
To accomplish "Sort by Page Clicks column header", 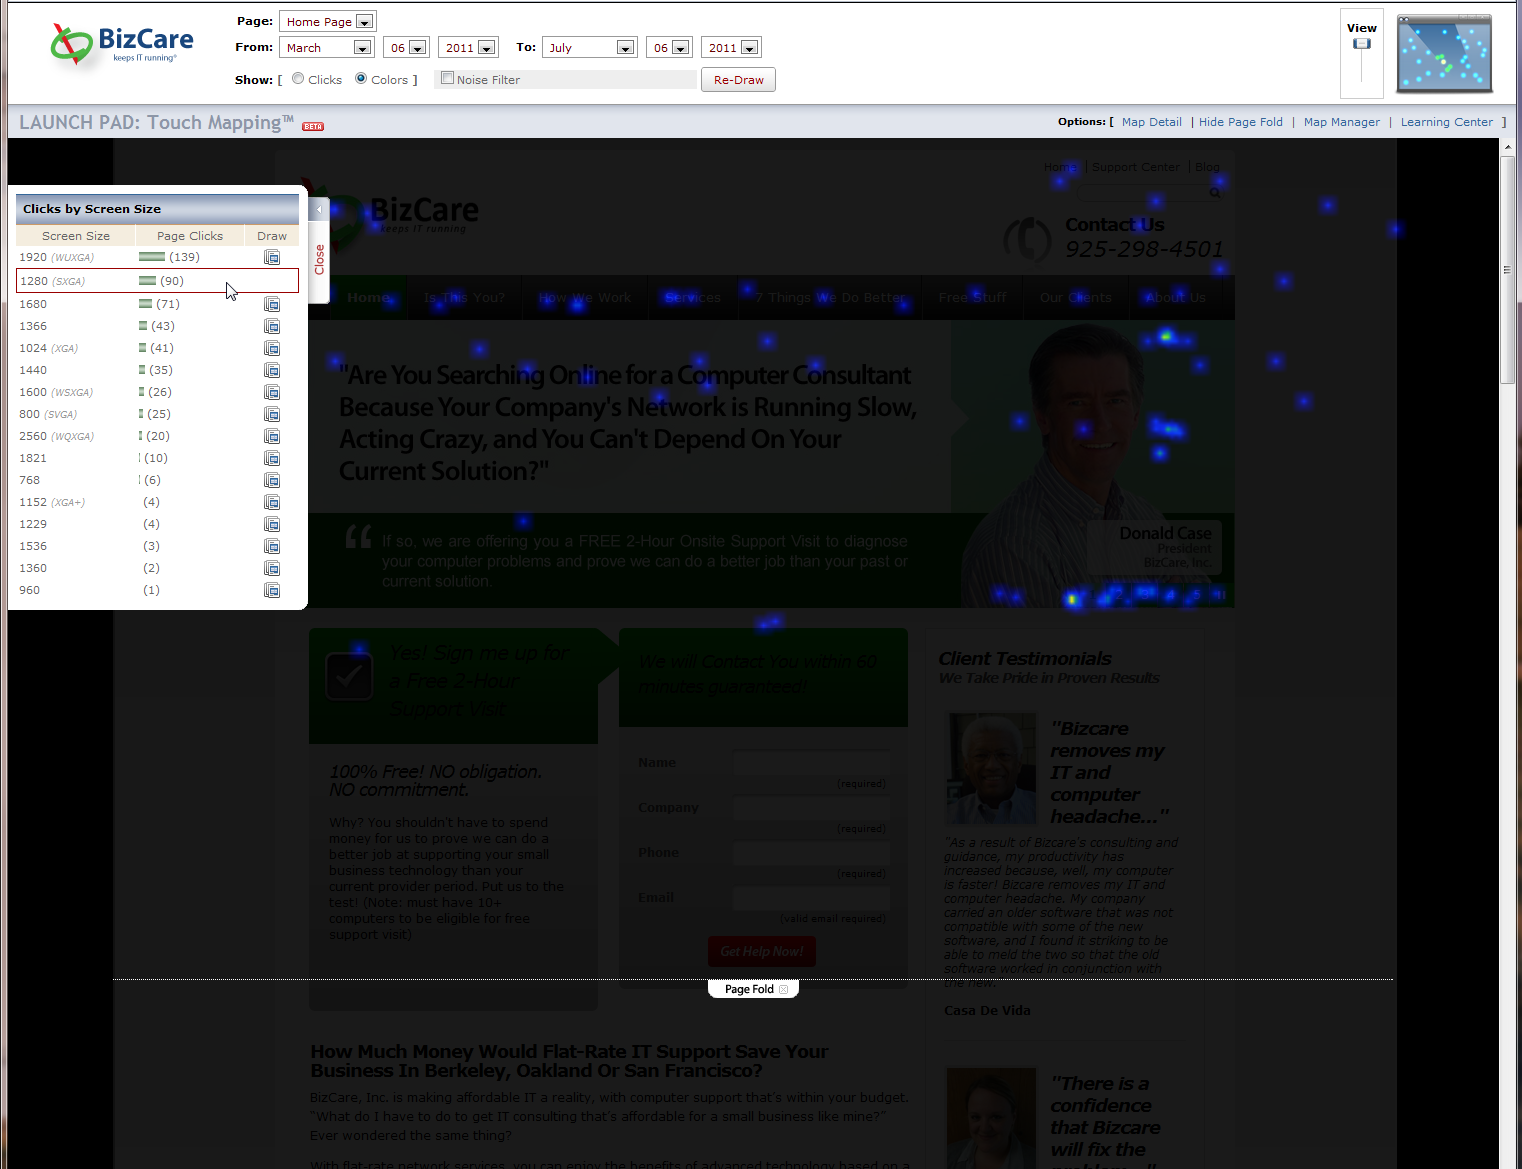I will click(x=190, y=236).
